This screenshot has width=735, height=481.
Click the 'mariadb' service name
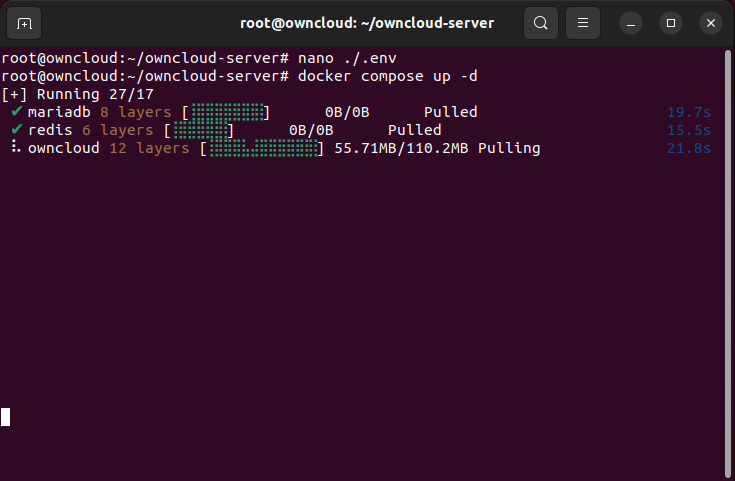point(59,112)
